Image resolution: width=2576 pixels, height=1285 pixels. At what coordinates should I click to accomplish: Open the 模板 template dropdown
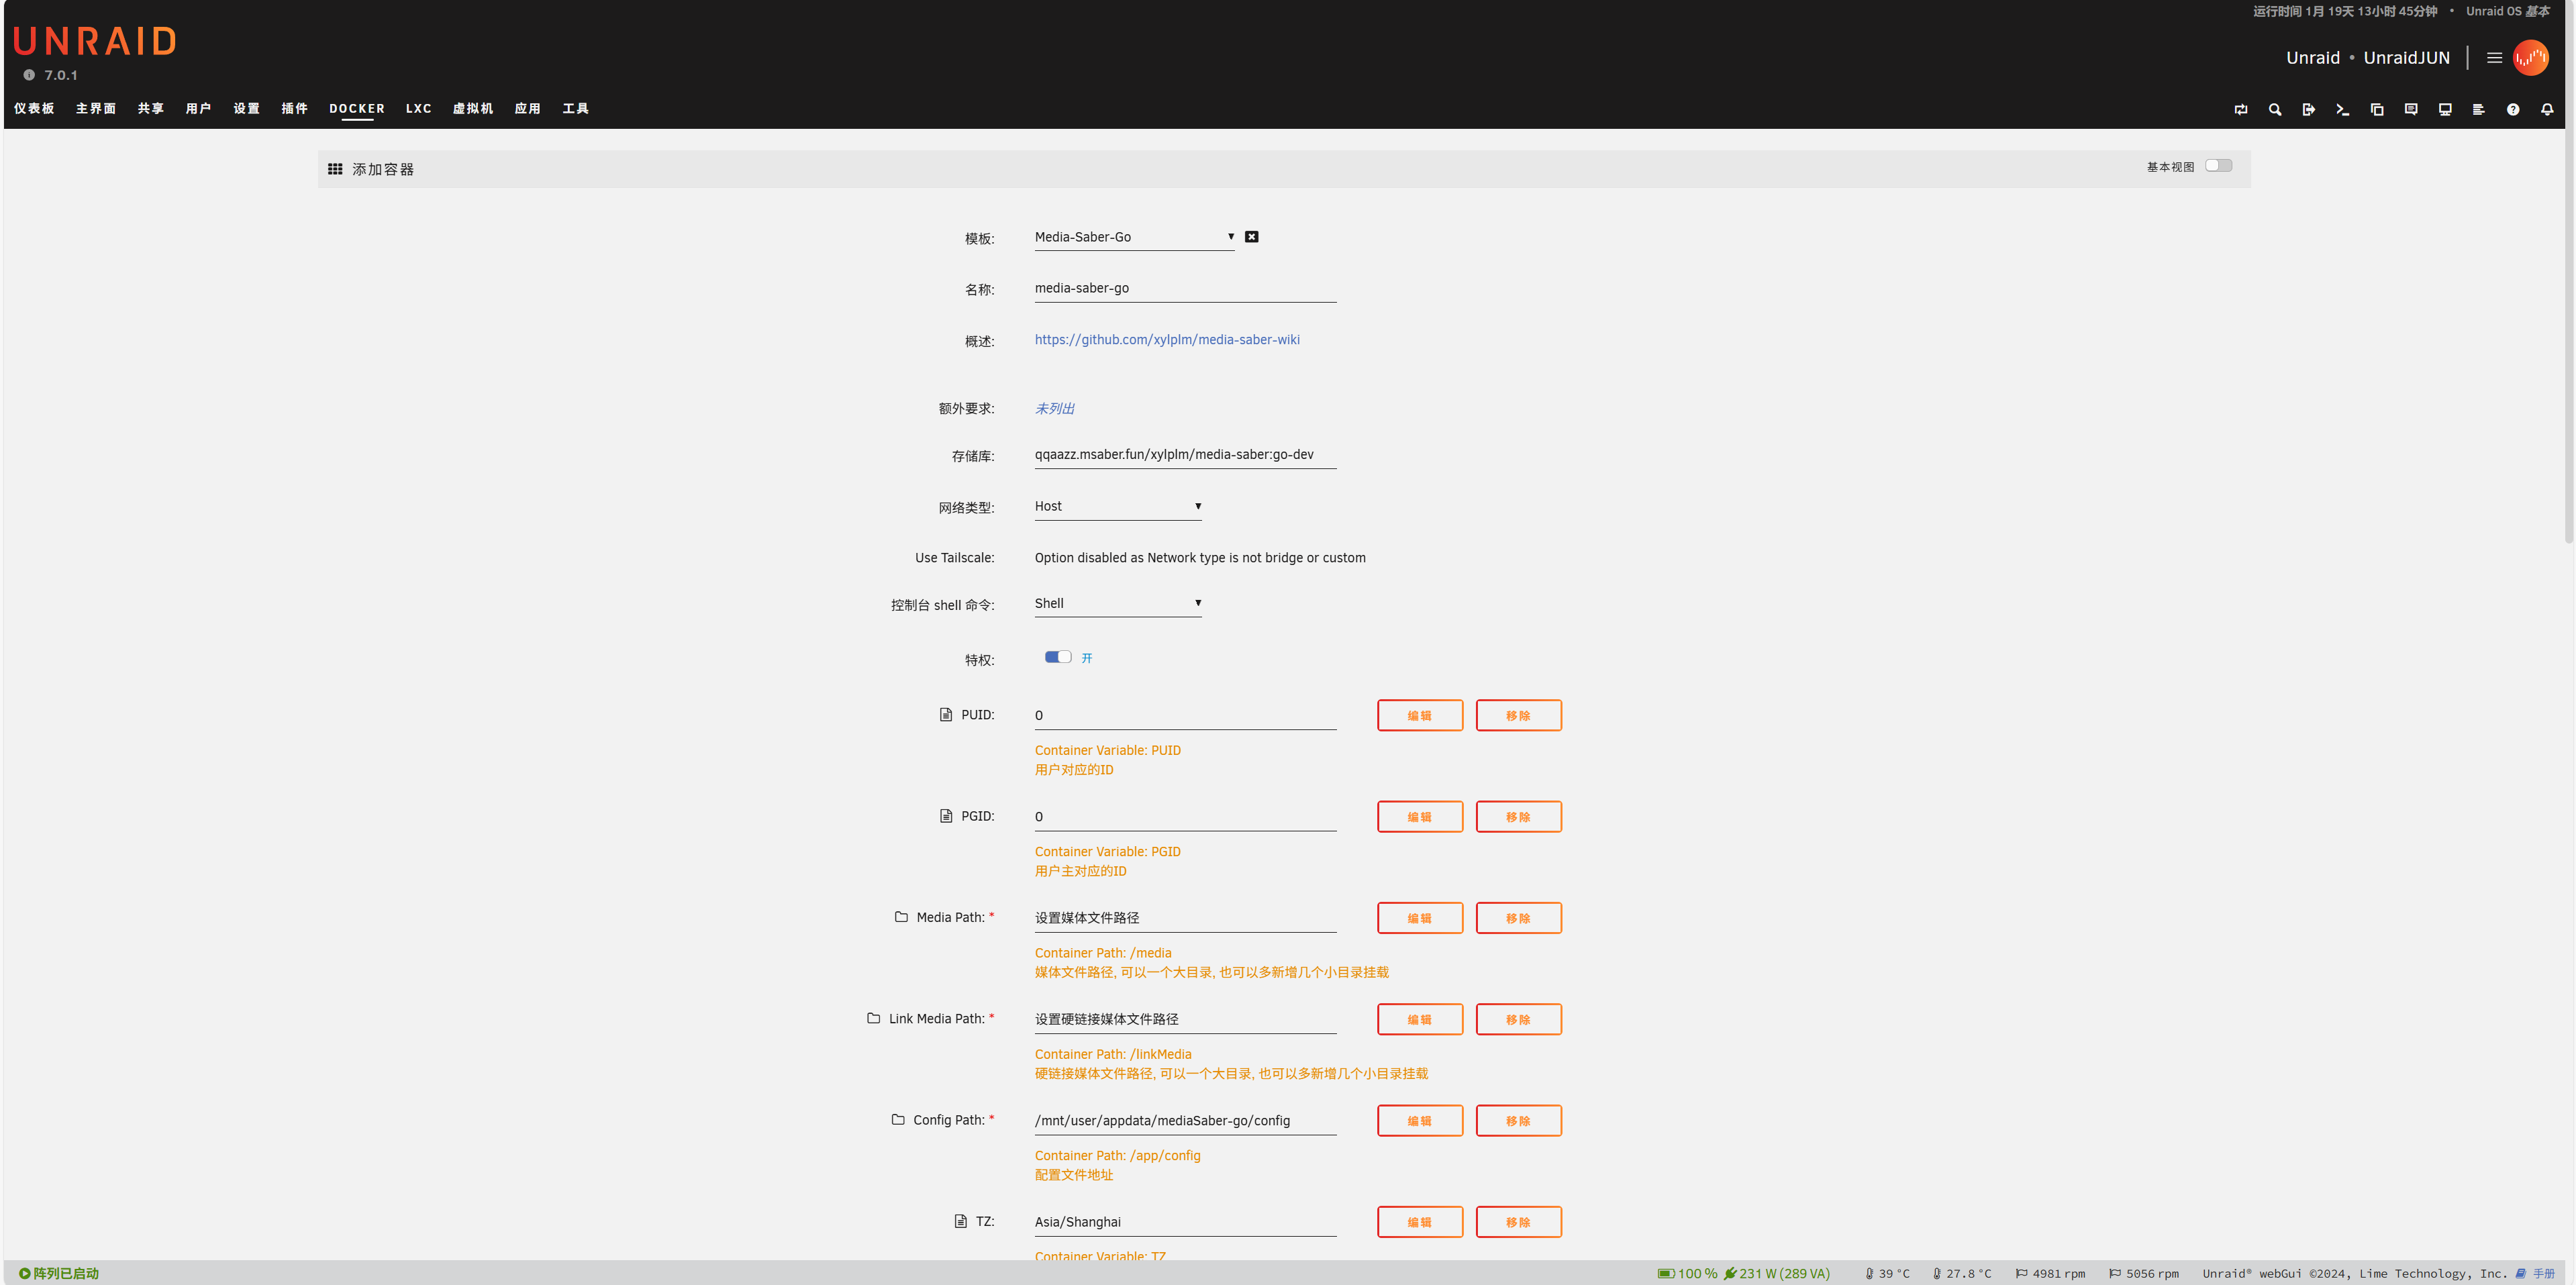(1133, 237)
